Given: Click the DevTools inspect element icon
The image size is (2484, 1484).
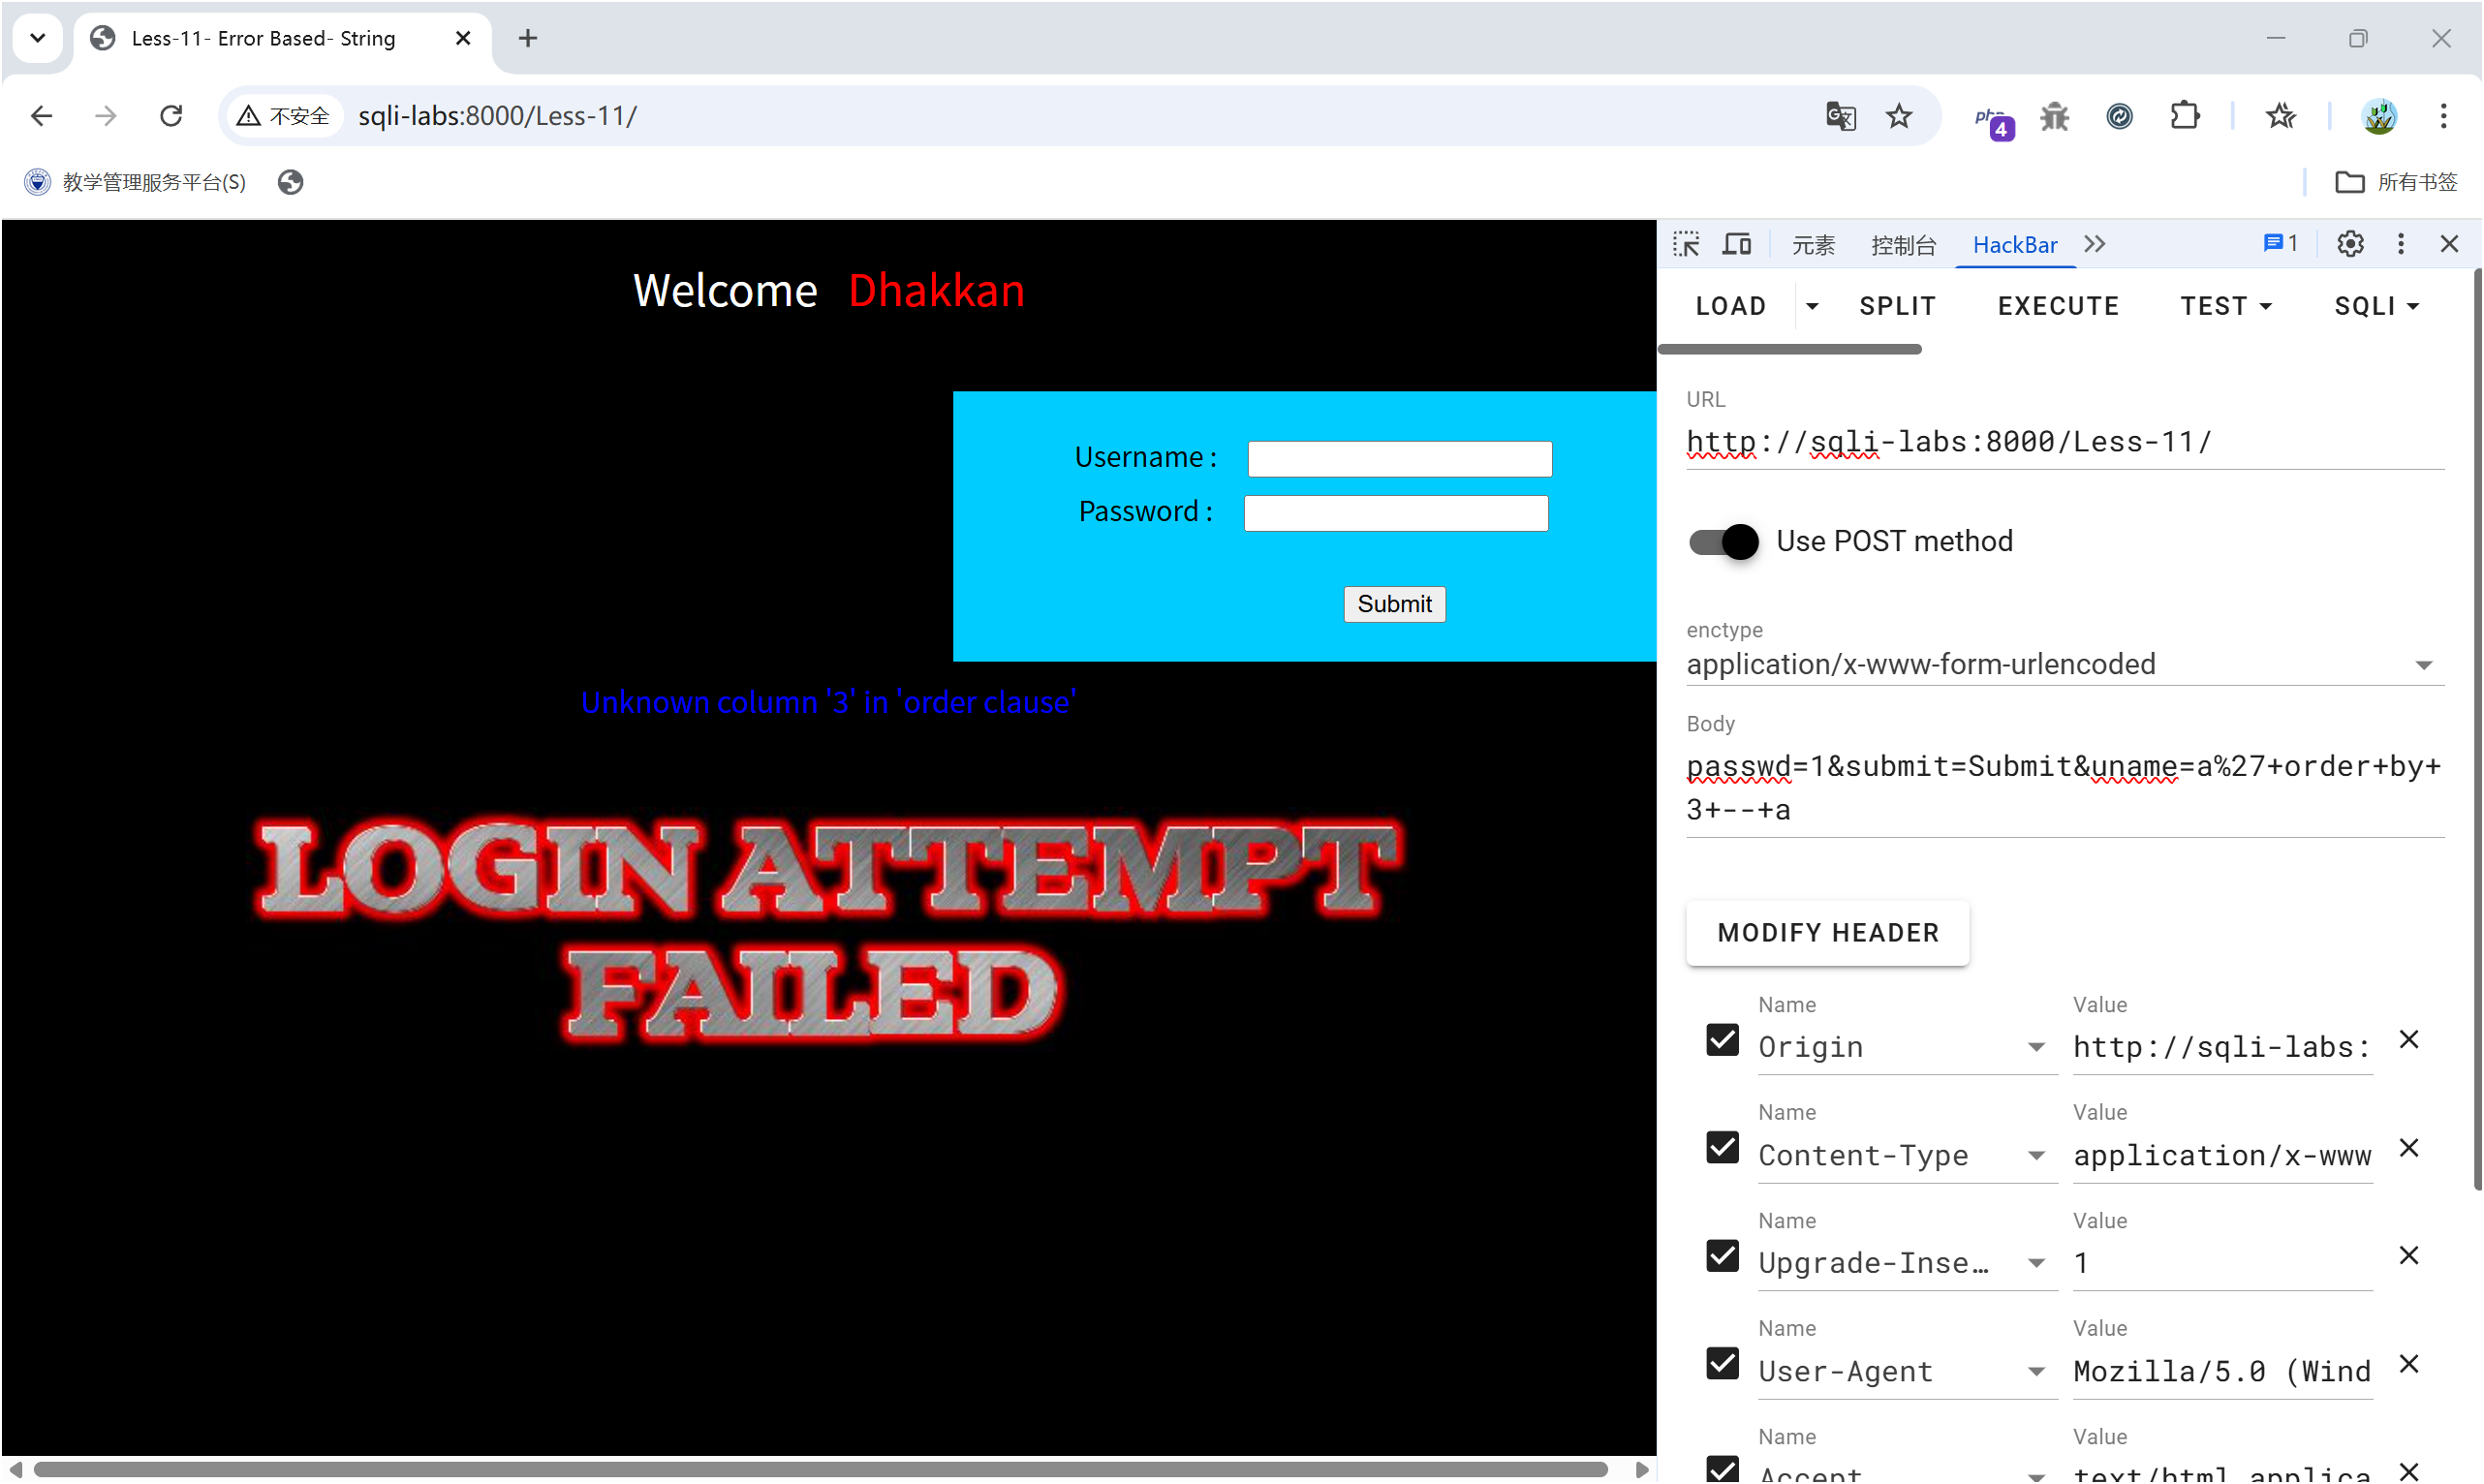Looking at the screenshot, I should click(x=1686, y=244).
